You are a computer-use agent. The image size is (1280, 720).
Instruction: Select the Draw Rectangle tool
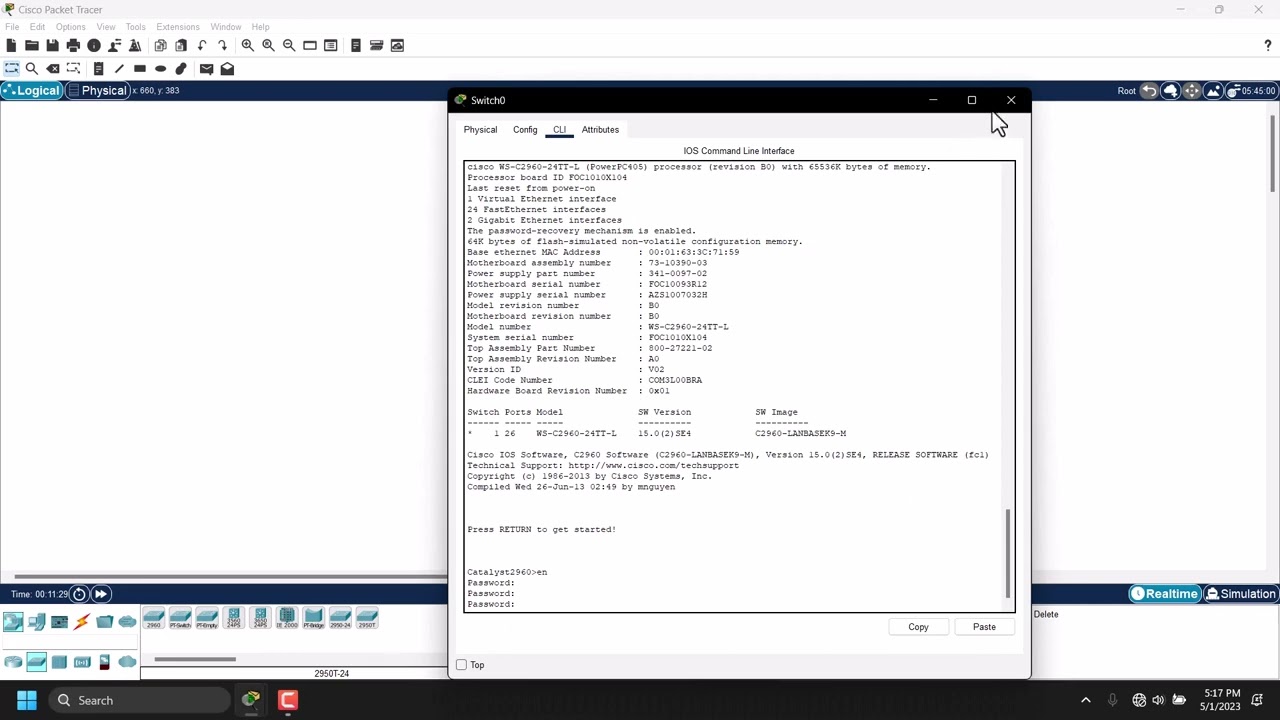pyautogui.click(x=140, y=69)
